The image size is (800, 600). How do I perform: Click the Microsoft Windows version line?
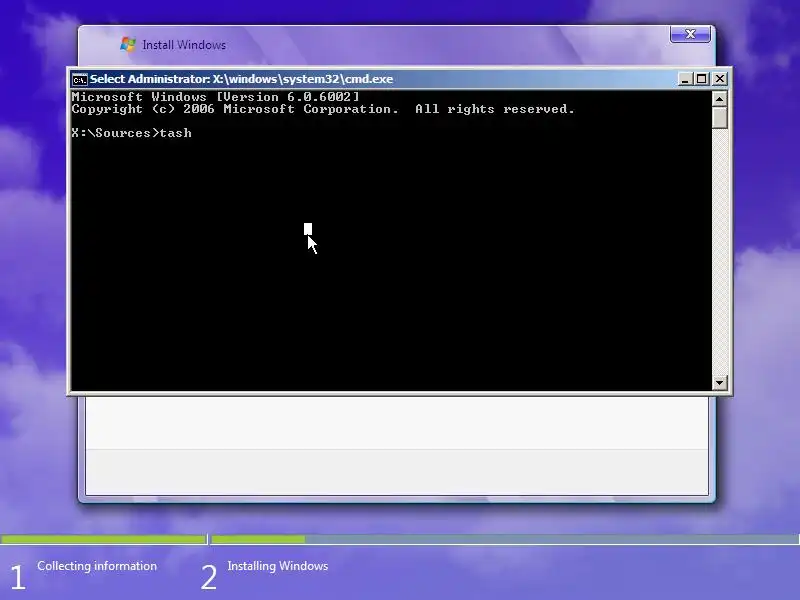tap(215, 97)
